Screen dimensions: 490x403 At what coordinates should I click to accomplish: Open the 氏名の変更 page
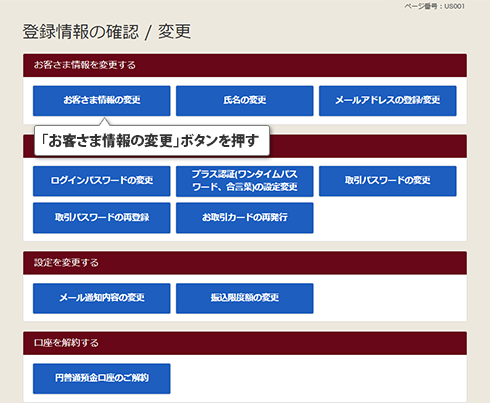[245, 101]
